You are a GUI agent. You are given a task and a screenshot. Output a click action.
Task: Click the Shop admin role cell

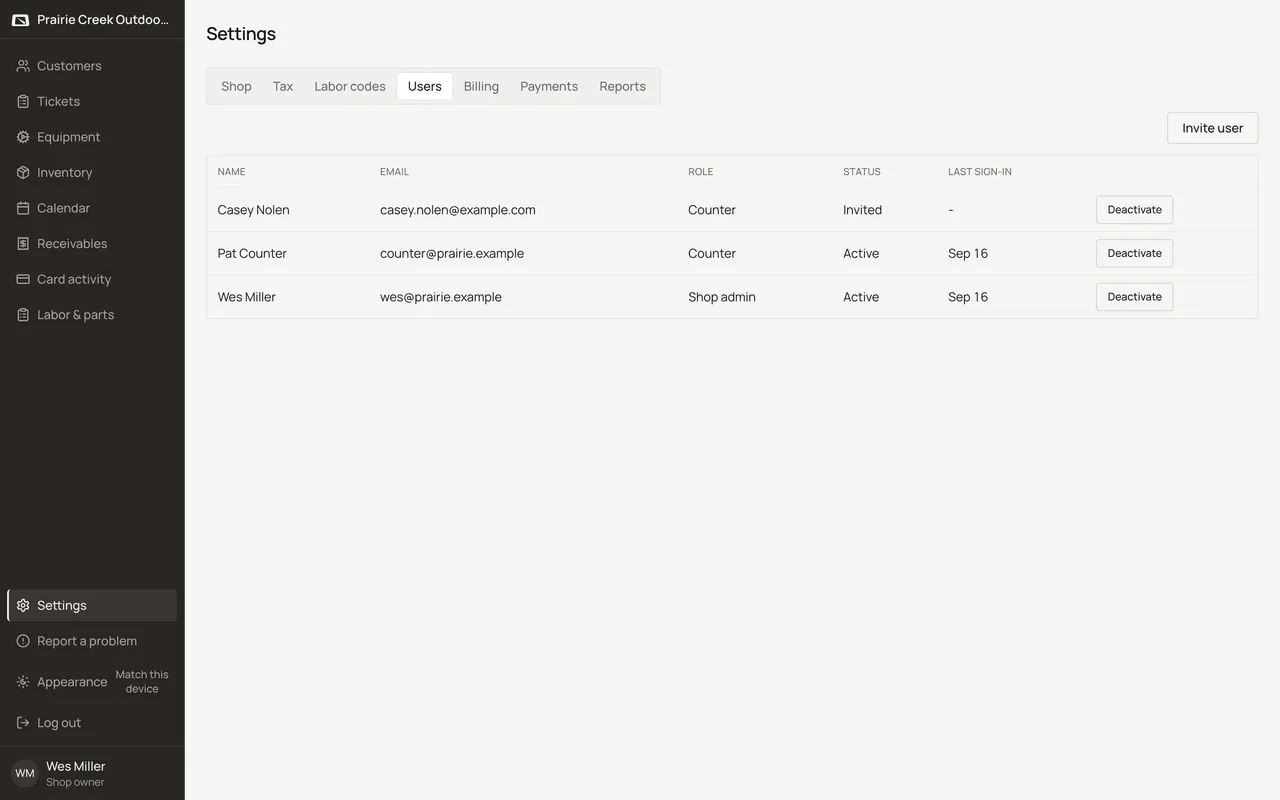[722, 297]
